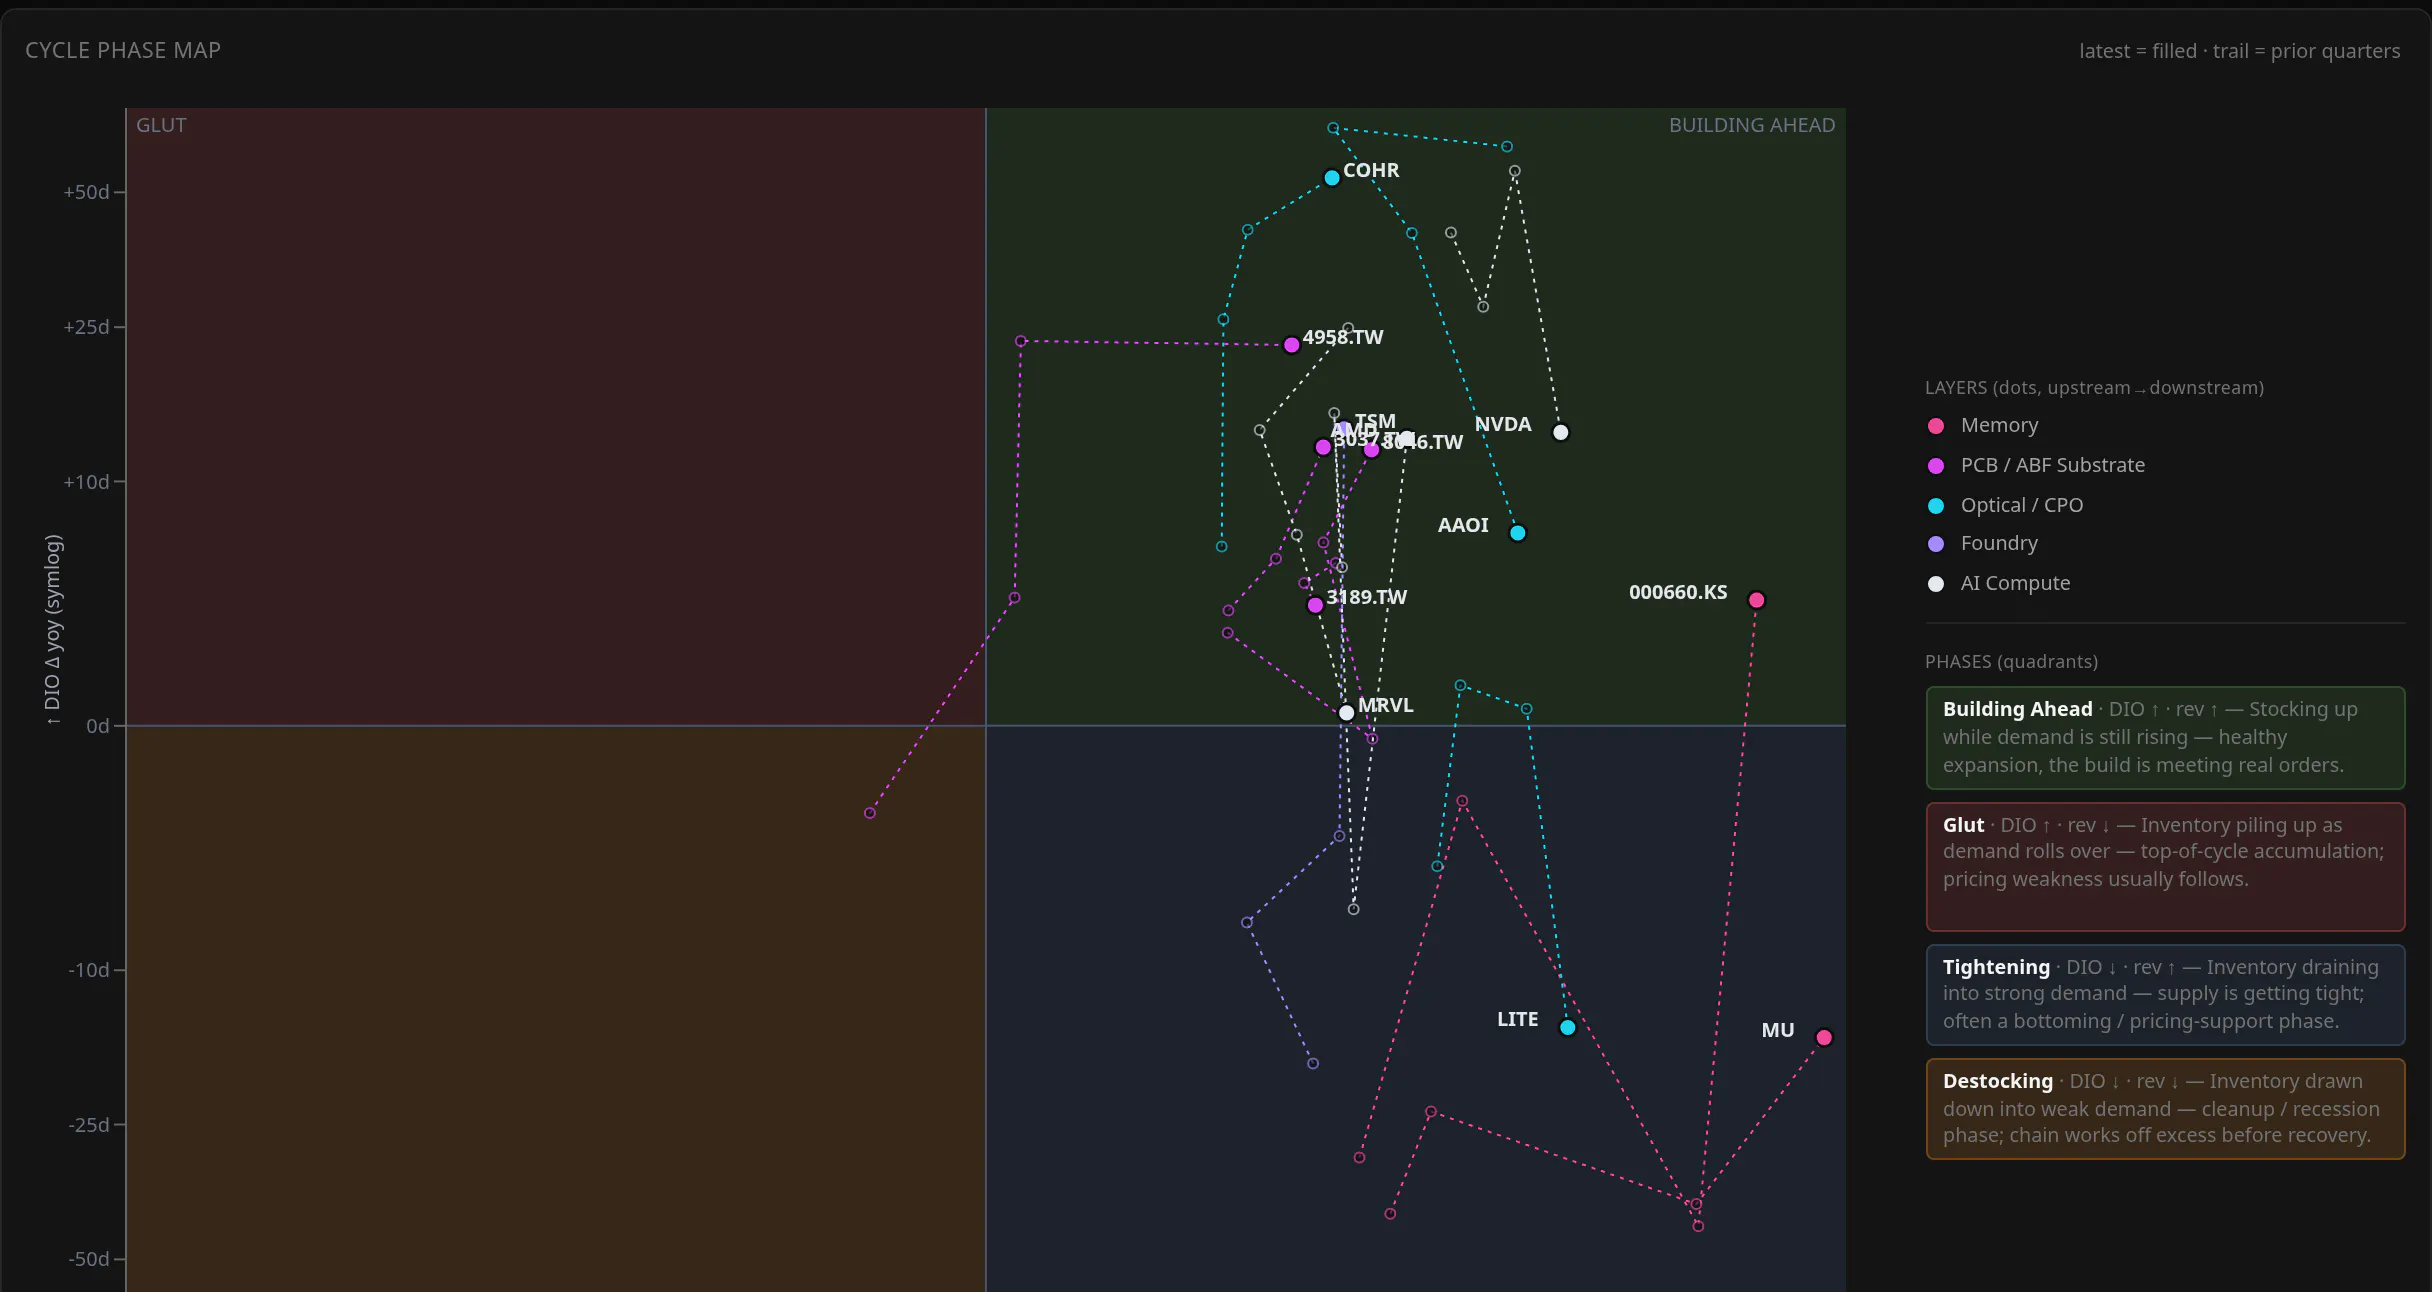Viewport: 2432px width, 1292px height.
Task: Click the 0d axis tick label
Action: pyautogui.click(x=98, y=726)
